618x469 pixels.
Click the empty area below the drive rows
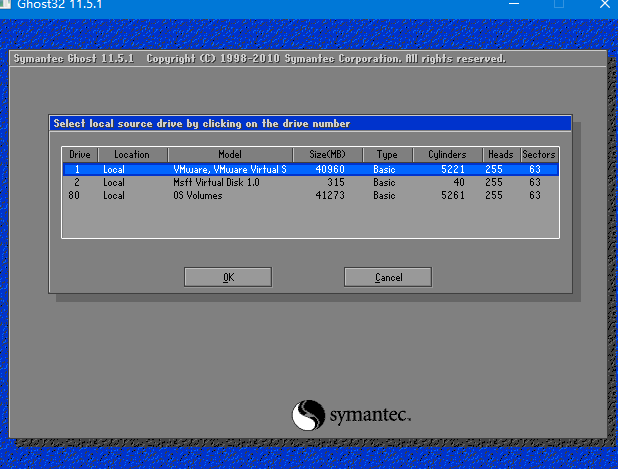(x=310, y=220)
